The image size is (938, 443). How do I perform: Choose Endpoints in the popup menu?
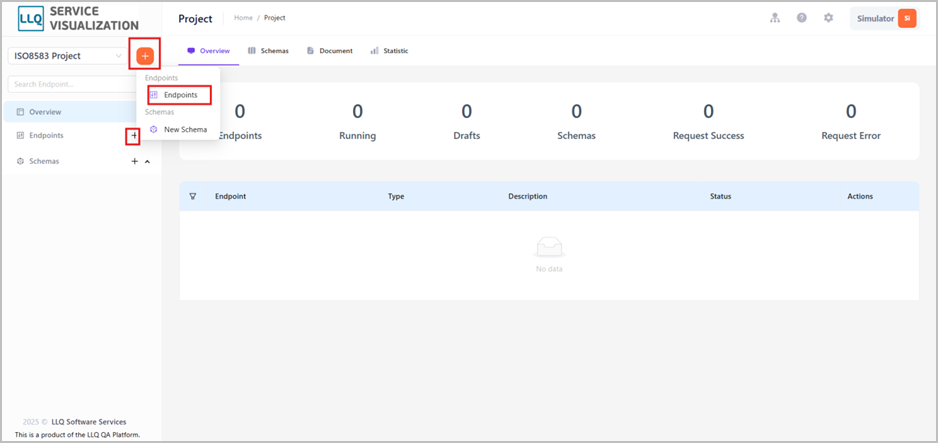[x=180, y=95]
